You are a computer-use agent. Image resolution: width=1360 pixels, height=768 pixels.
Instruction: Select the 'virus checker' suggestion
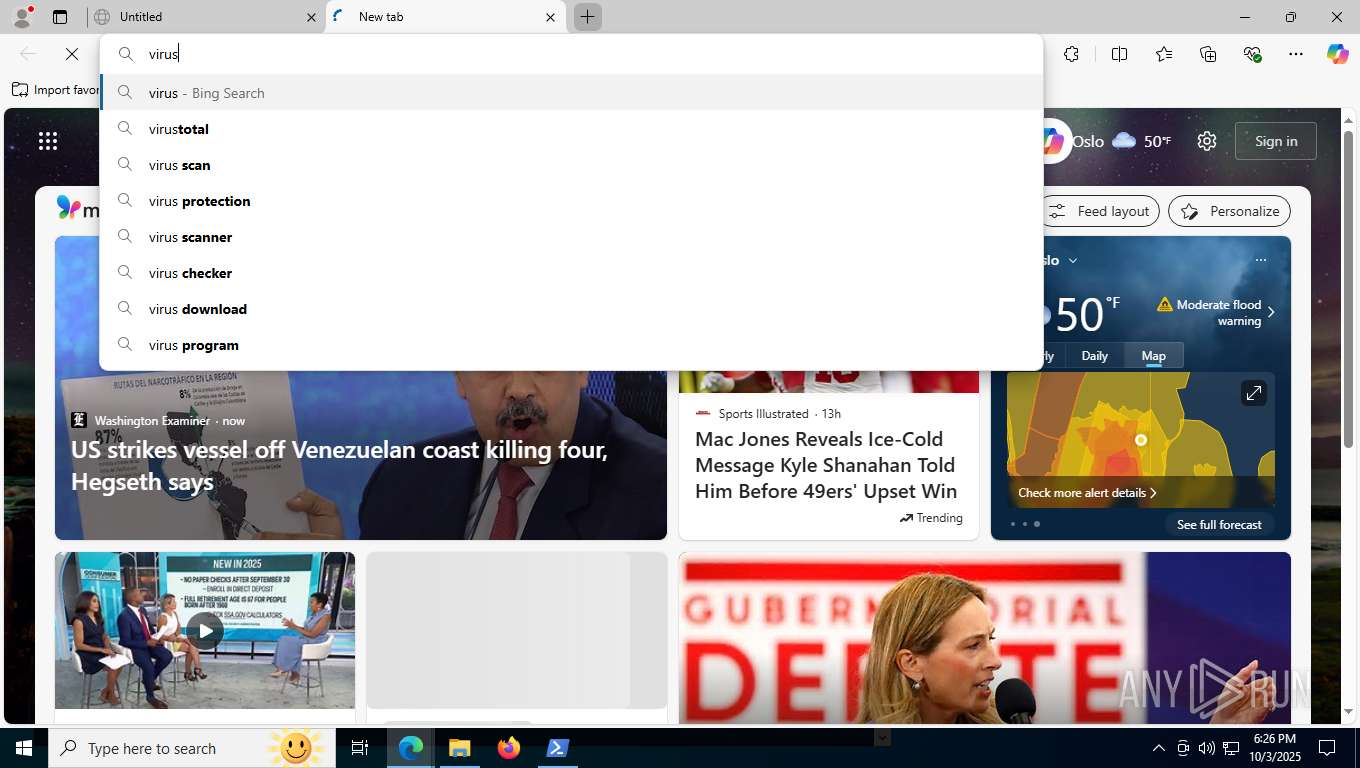coord(571,273)
